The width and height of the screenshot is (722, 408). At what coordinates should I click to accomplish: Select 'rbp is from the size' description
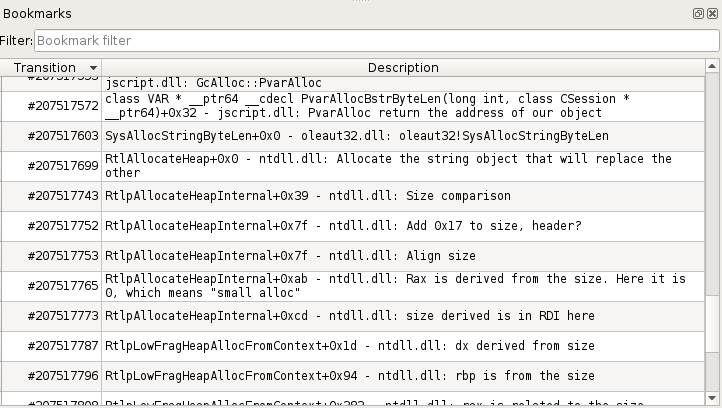[x=403, y=375]
